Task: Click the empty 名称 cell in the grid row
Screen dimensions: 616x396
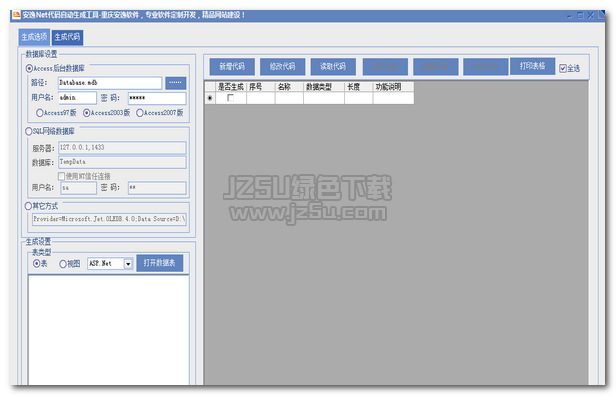Action: pyautogui.click(x=289, y=98)
